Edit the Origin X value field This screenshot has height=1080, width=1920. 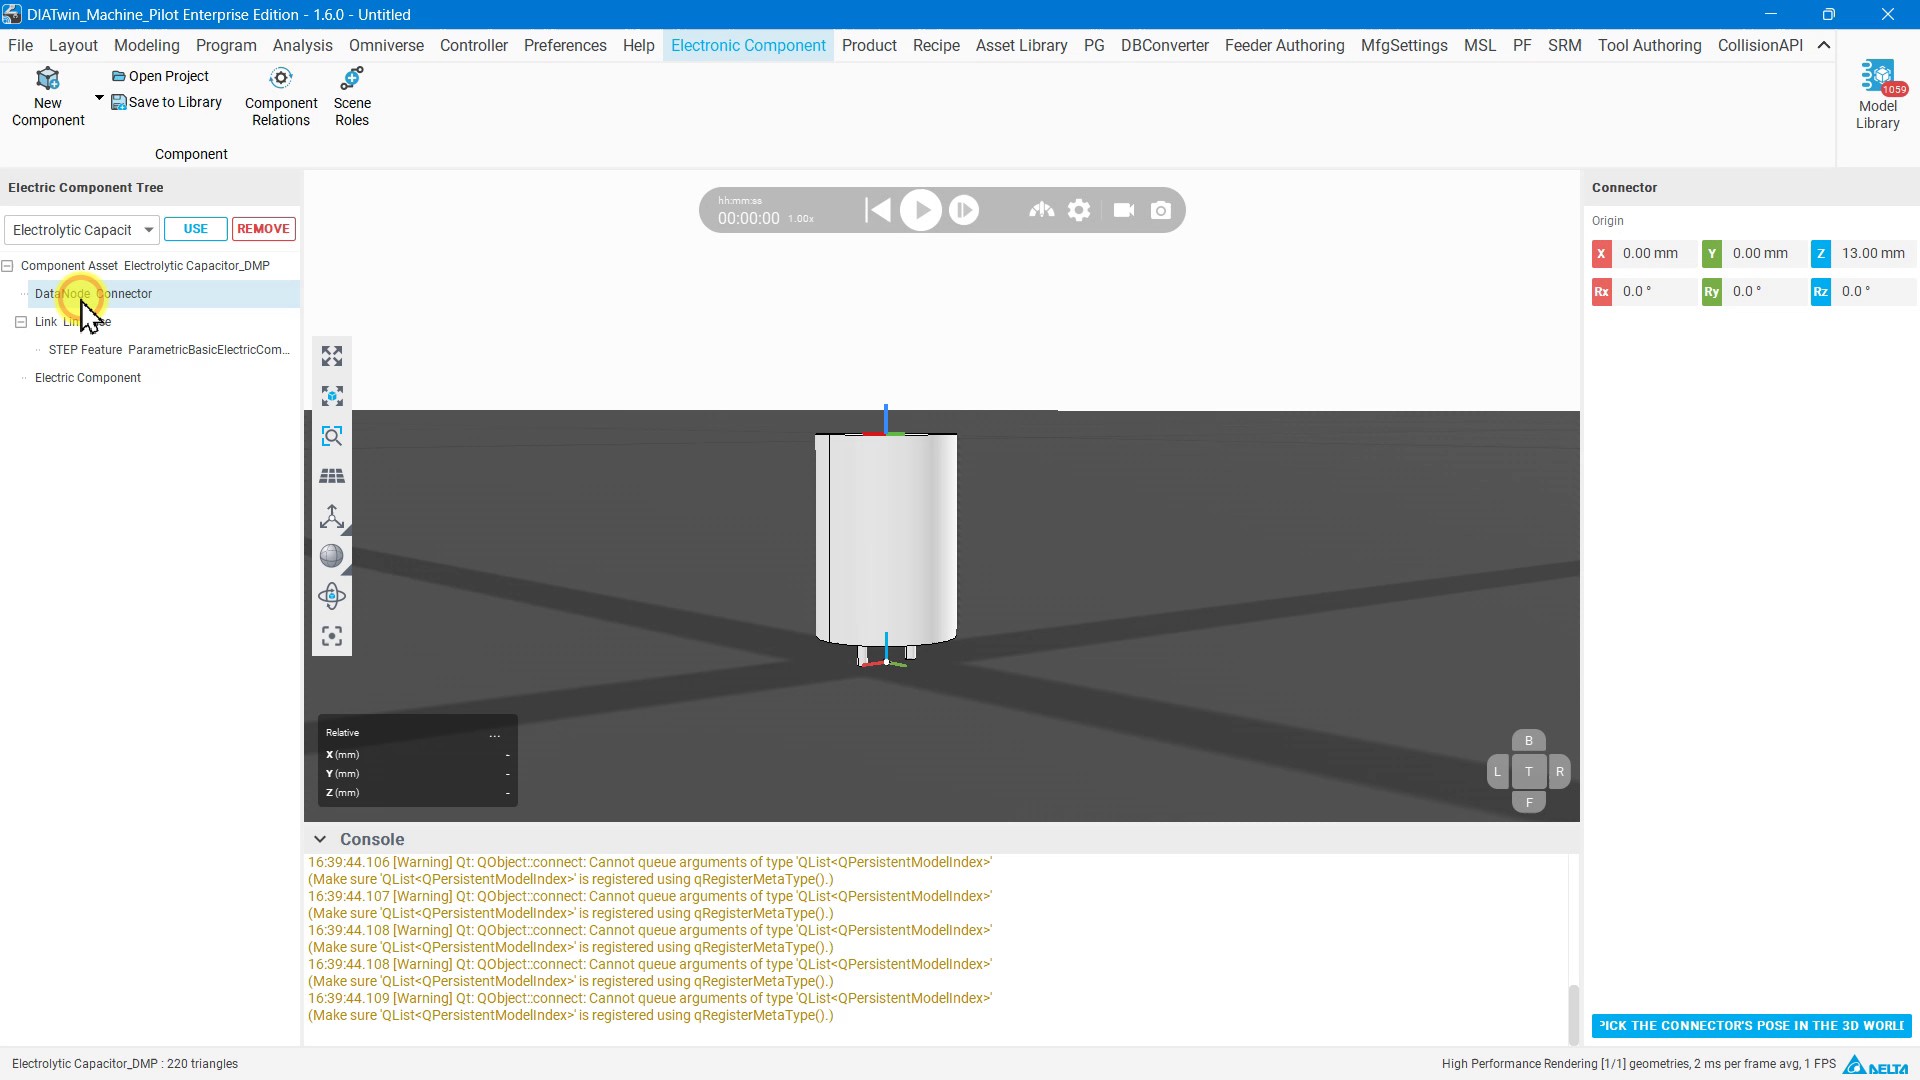pyautogui.click(x=1656, y=254)
